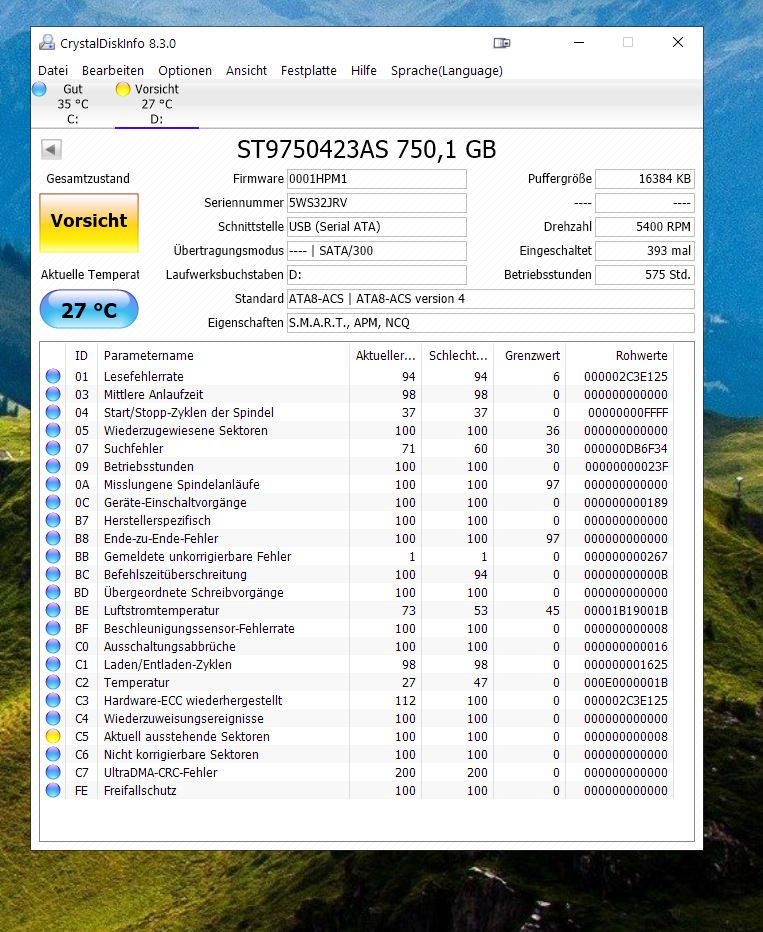Click the blue orb for Wiederzugewiesene Sektoren row
763x932 pixels.
[x=53, y=430]
